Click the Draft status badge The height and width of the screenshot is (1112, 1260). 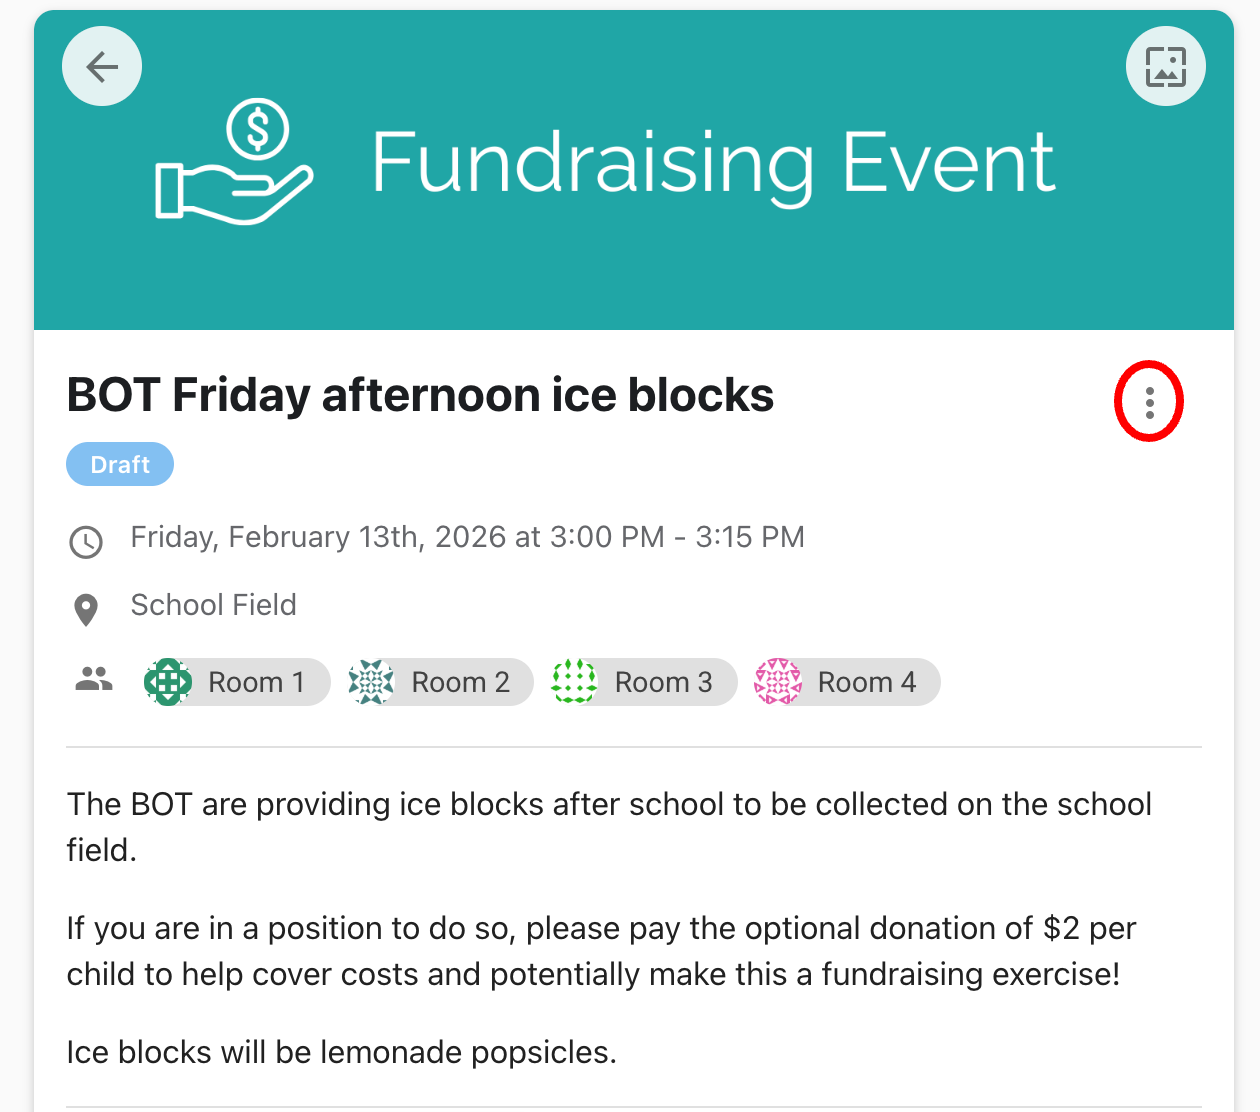point(120,465)
